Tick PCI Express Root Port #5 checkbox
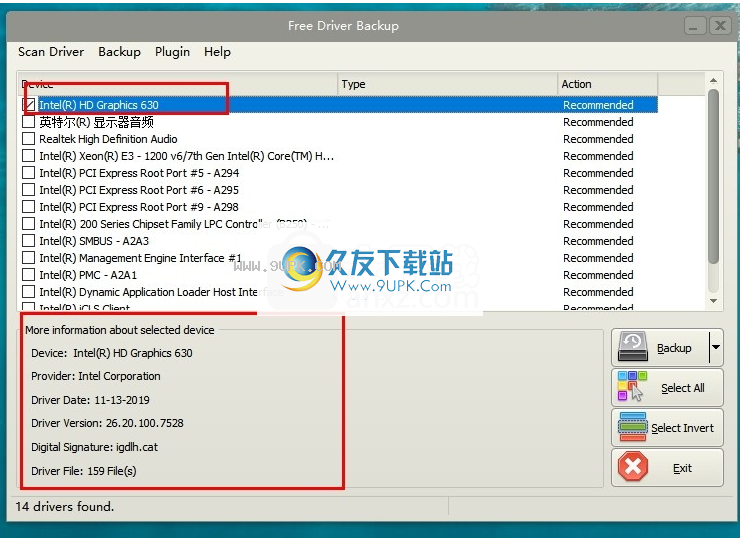 [x=29, y=173]
